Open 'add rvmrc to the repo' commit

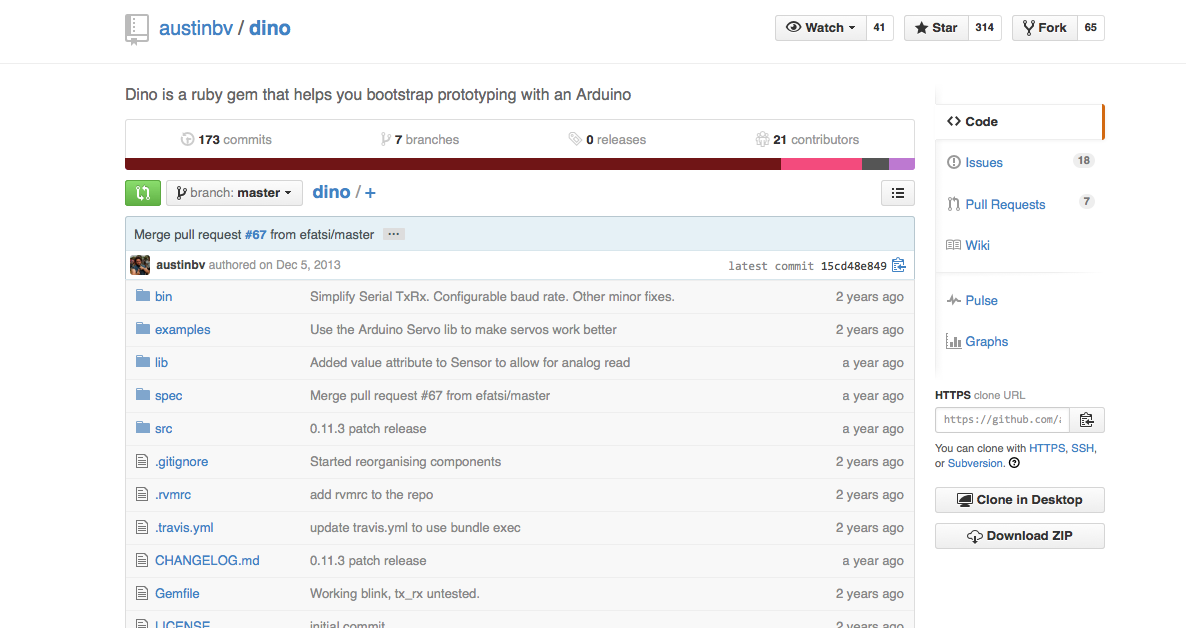click(x=371, y=494)
